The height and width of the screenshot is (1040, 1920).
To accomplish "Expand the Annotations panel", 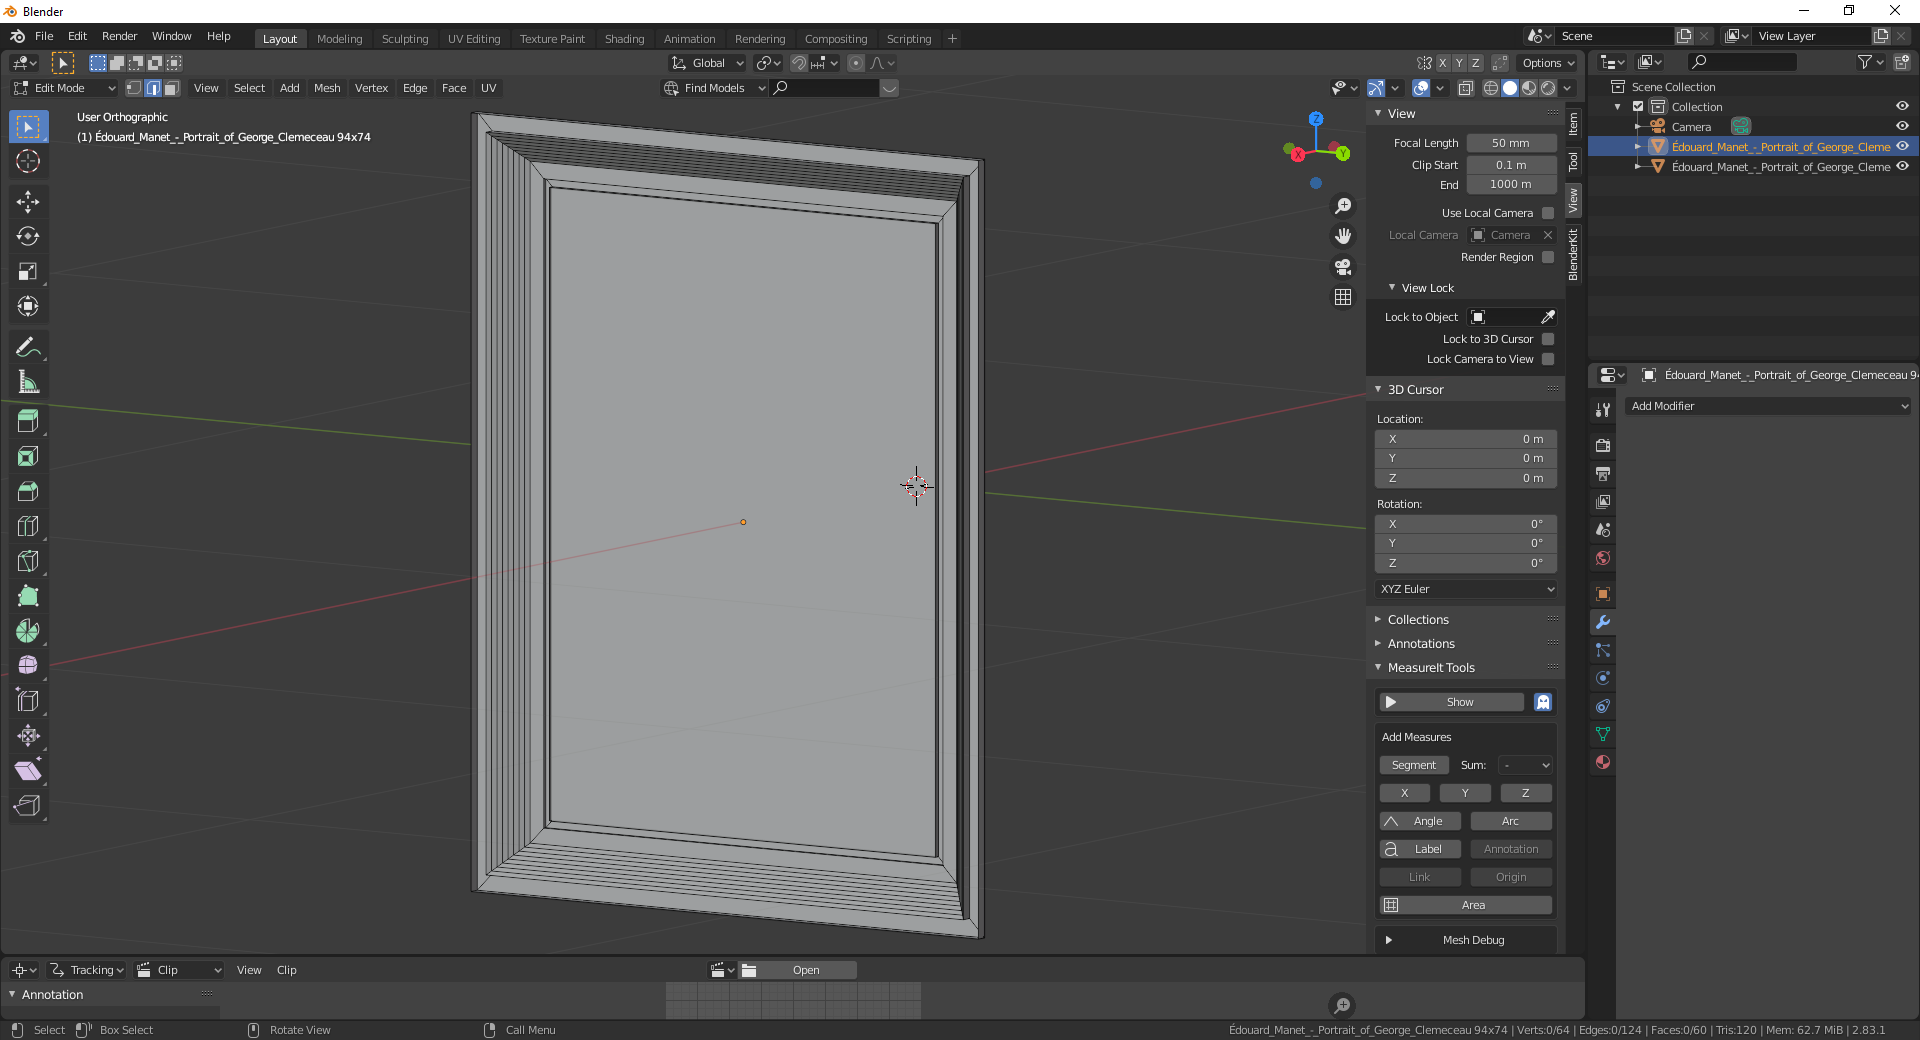I will (x=1420, y=644).
